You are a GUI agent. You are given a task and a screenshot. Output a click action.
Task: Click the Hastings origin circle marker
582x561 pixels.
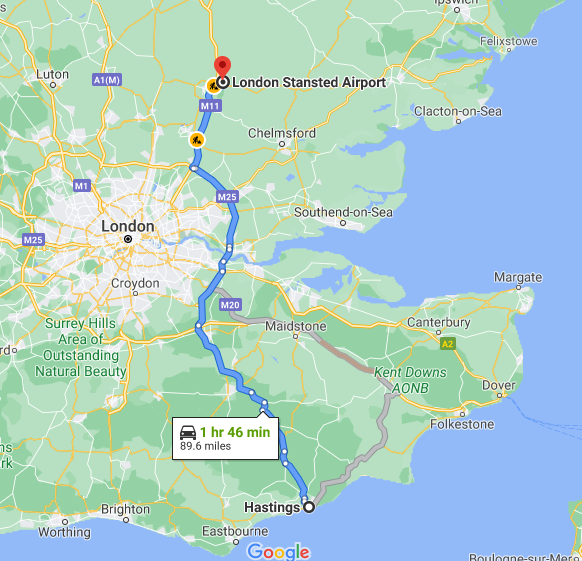tap(309, 507)
